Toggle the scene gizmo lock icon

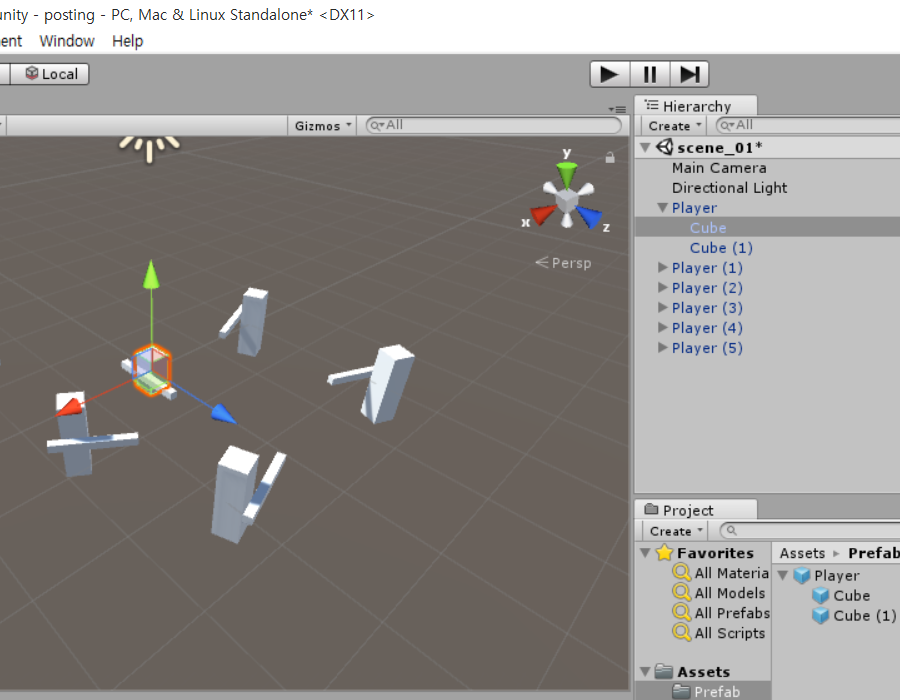click(610, 157)
